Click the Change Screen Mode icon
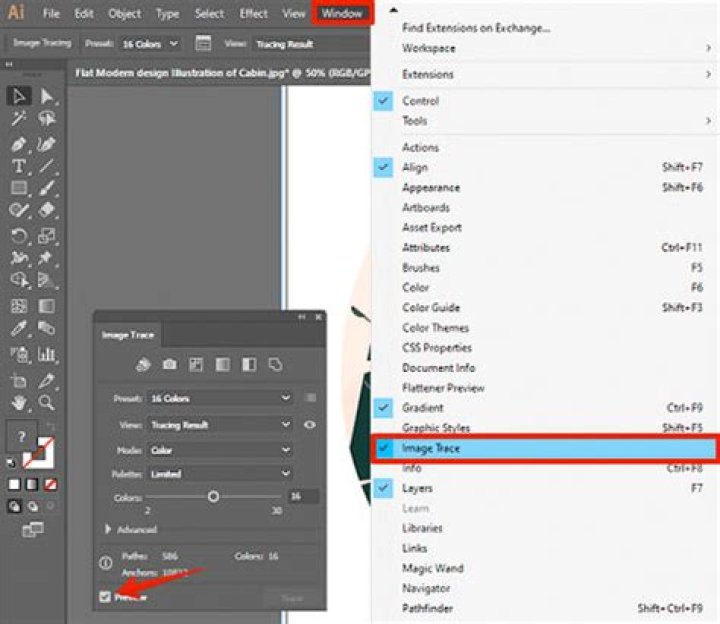The width and height of the screenshot is (720, 624). (x=33, y=529)
